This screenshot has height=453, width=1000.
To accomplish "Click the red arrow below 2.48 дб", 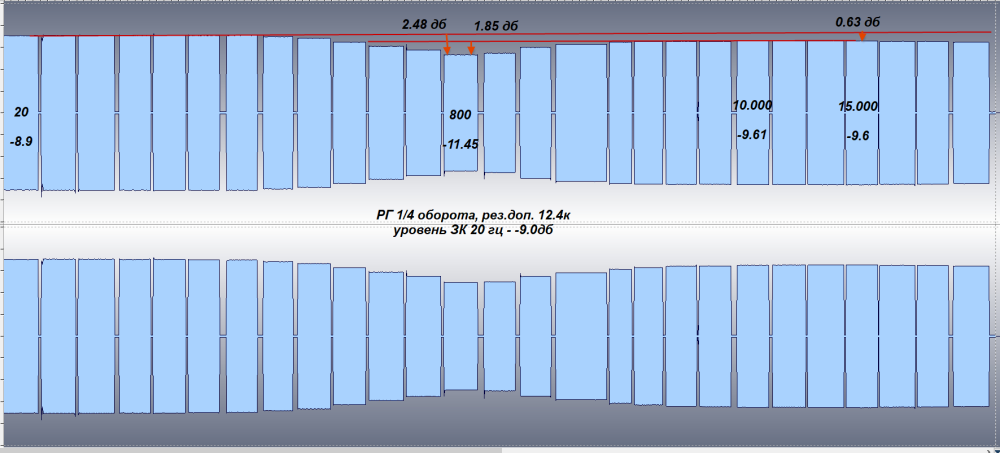I will point(446,46).
